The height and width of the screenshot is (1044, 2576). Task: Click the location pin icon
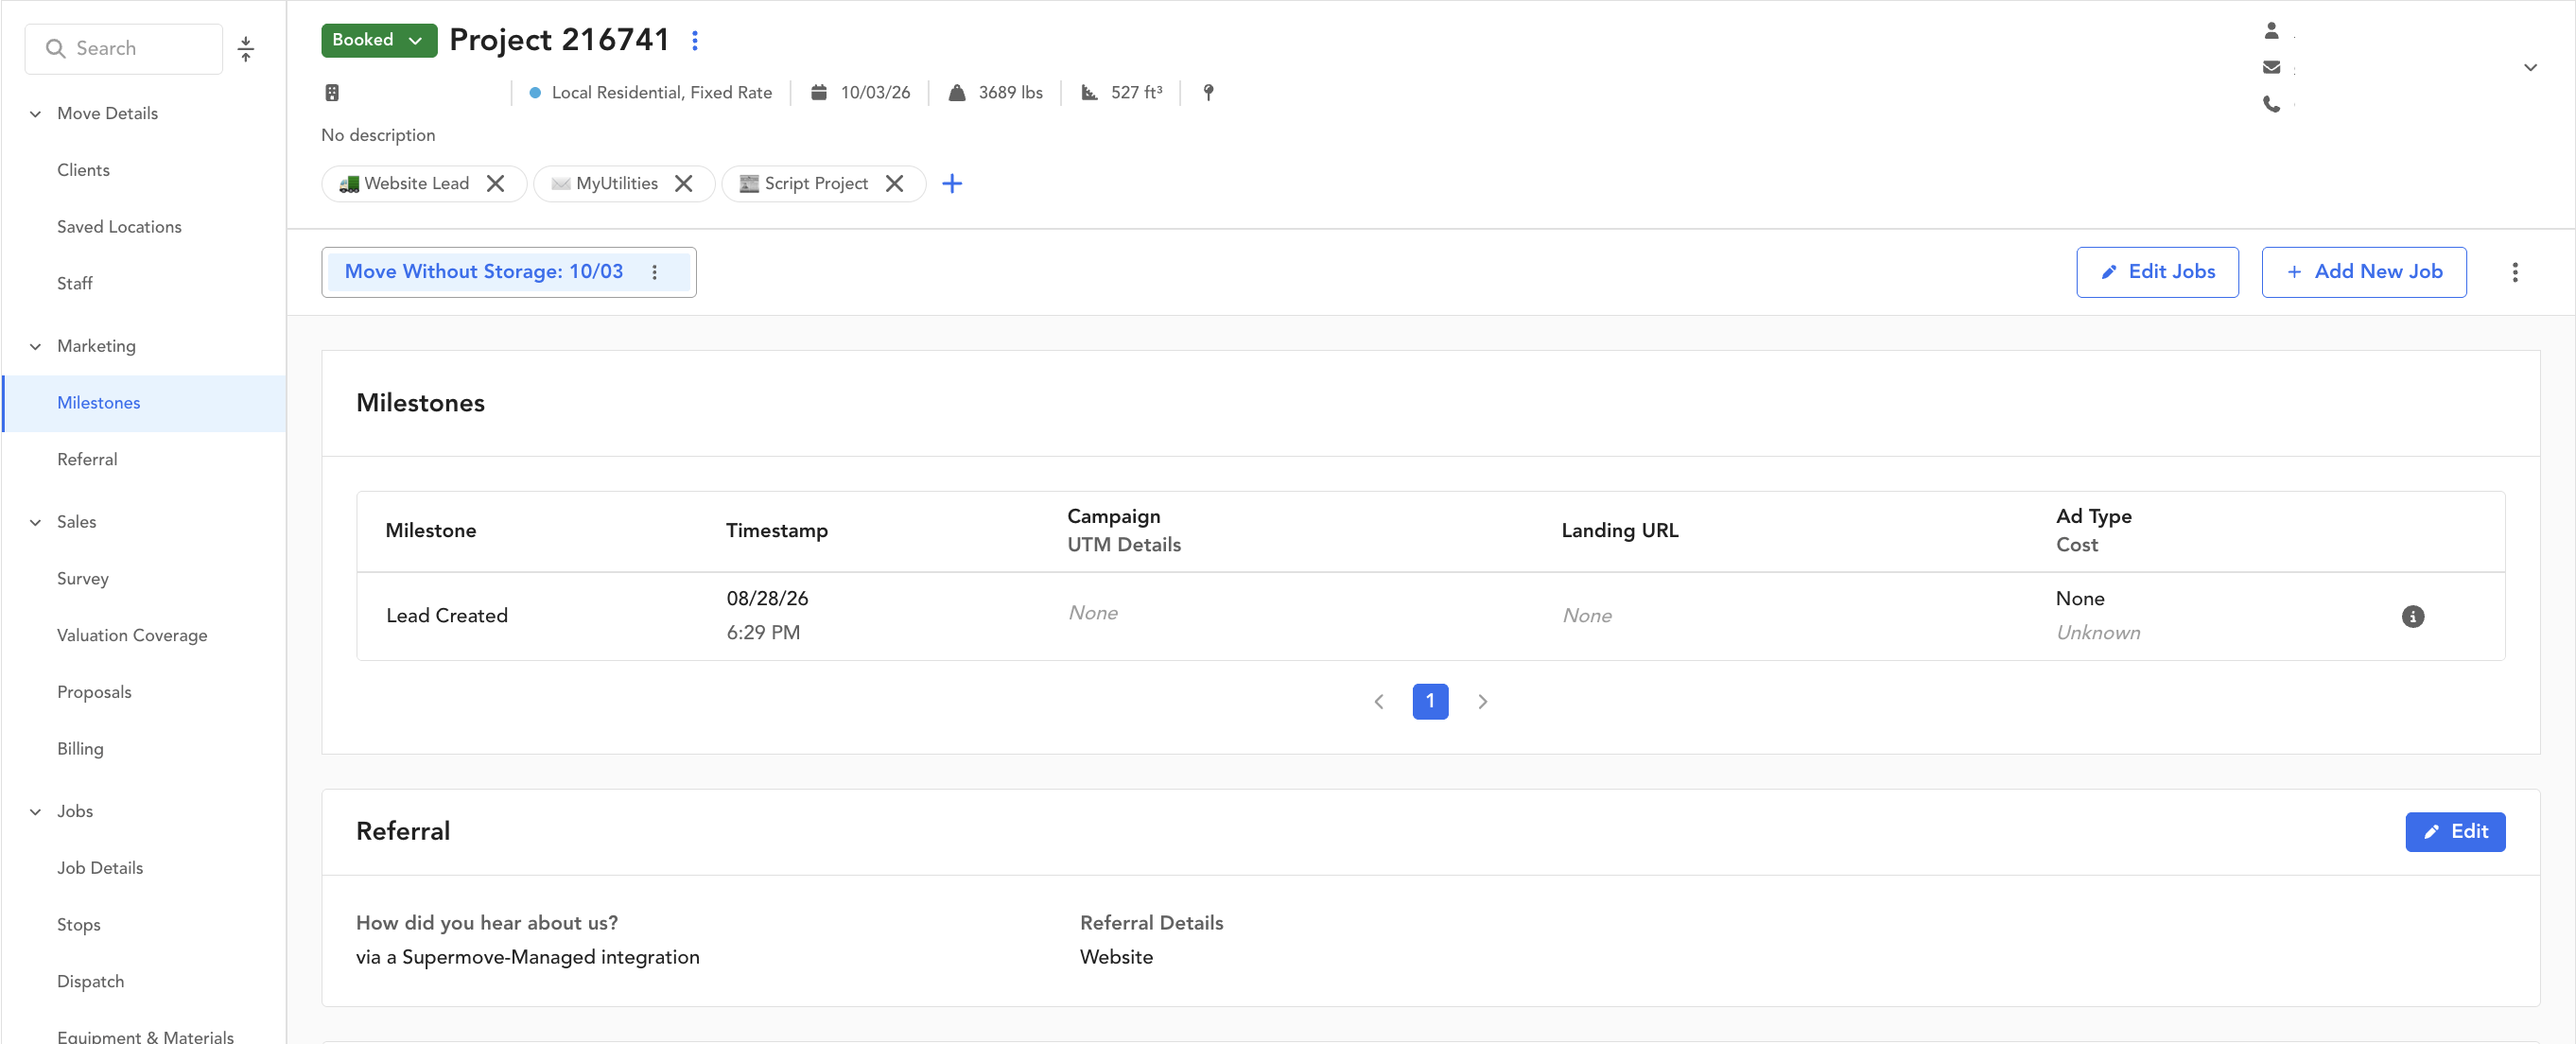[1208, 92]
